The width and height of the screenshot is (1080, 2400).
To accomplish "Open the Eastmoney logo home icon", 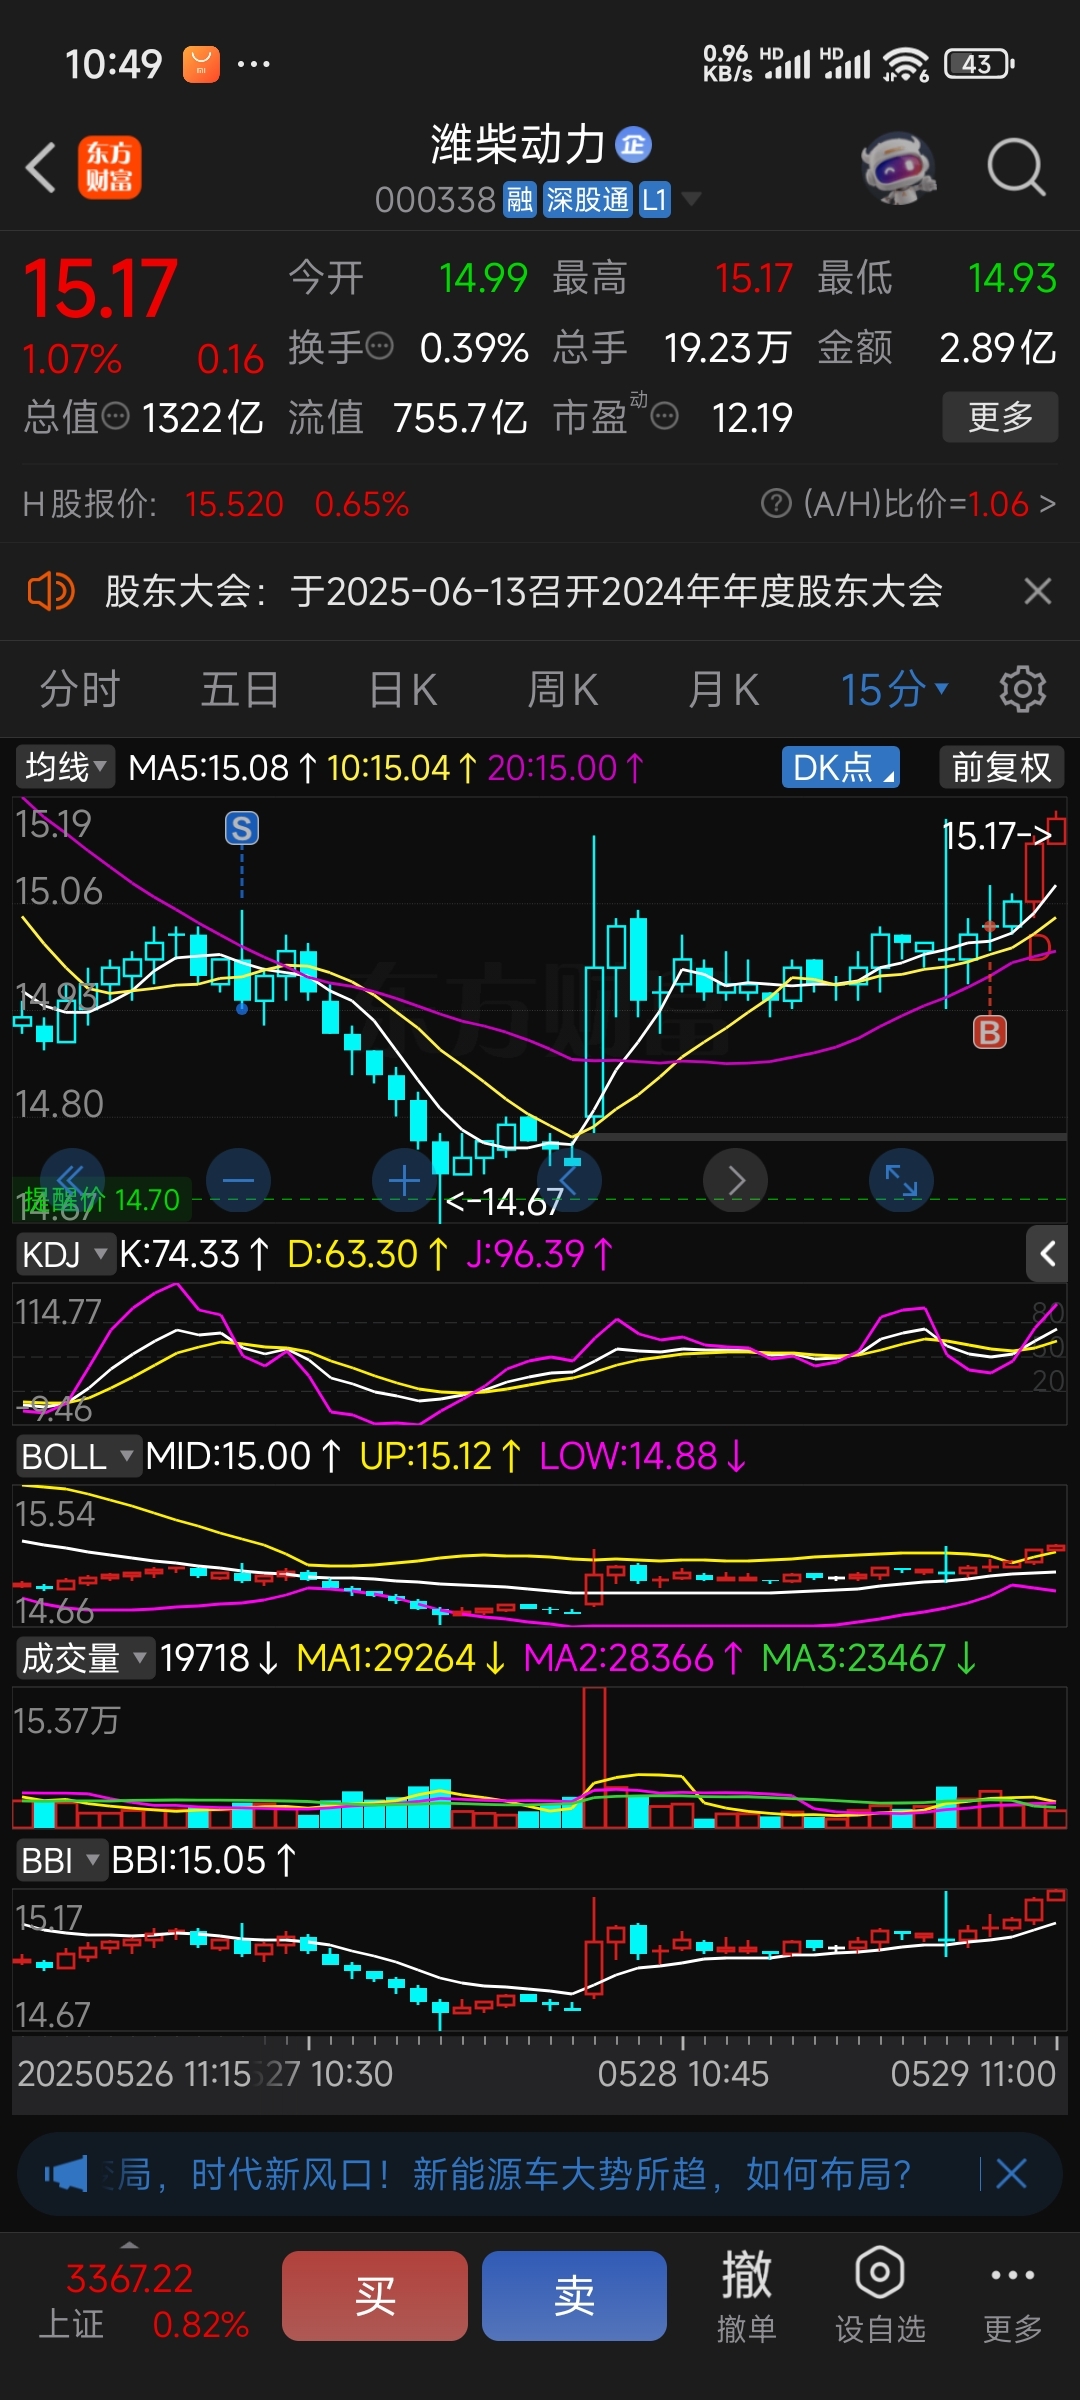I will pos(109,167).
